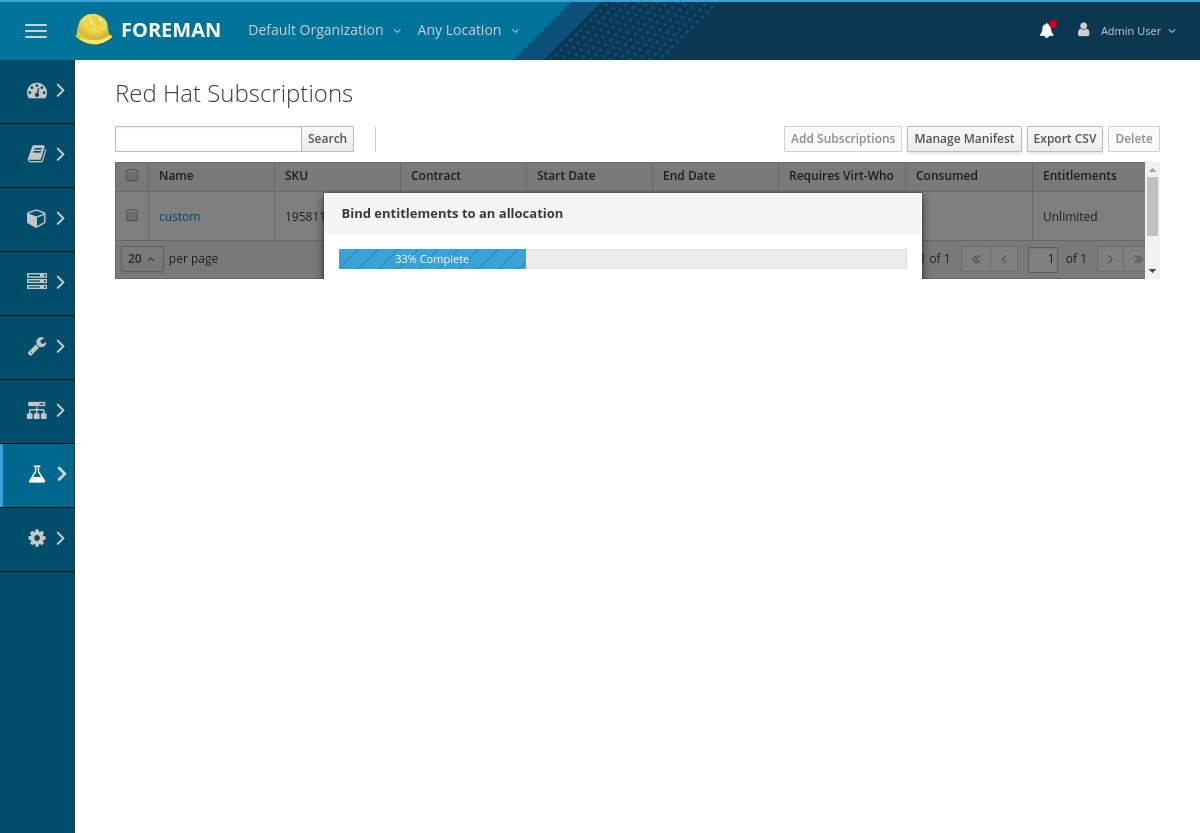Export subscriptions with Export CSV
1200x833 pixels.
click(x=1065, y=139)
